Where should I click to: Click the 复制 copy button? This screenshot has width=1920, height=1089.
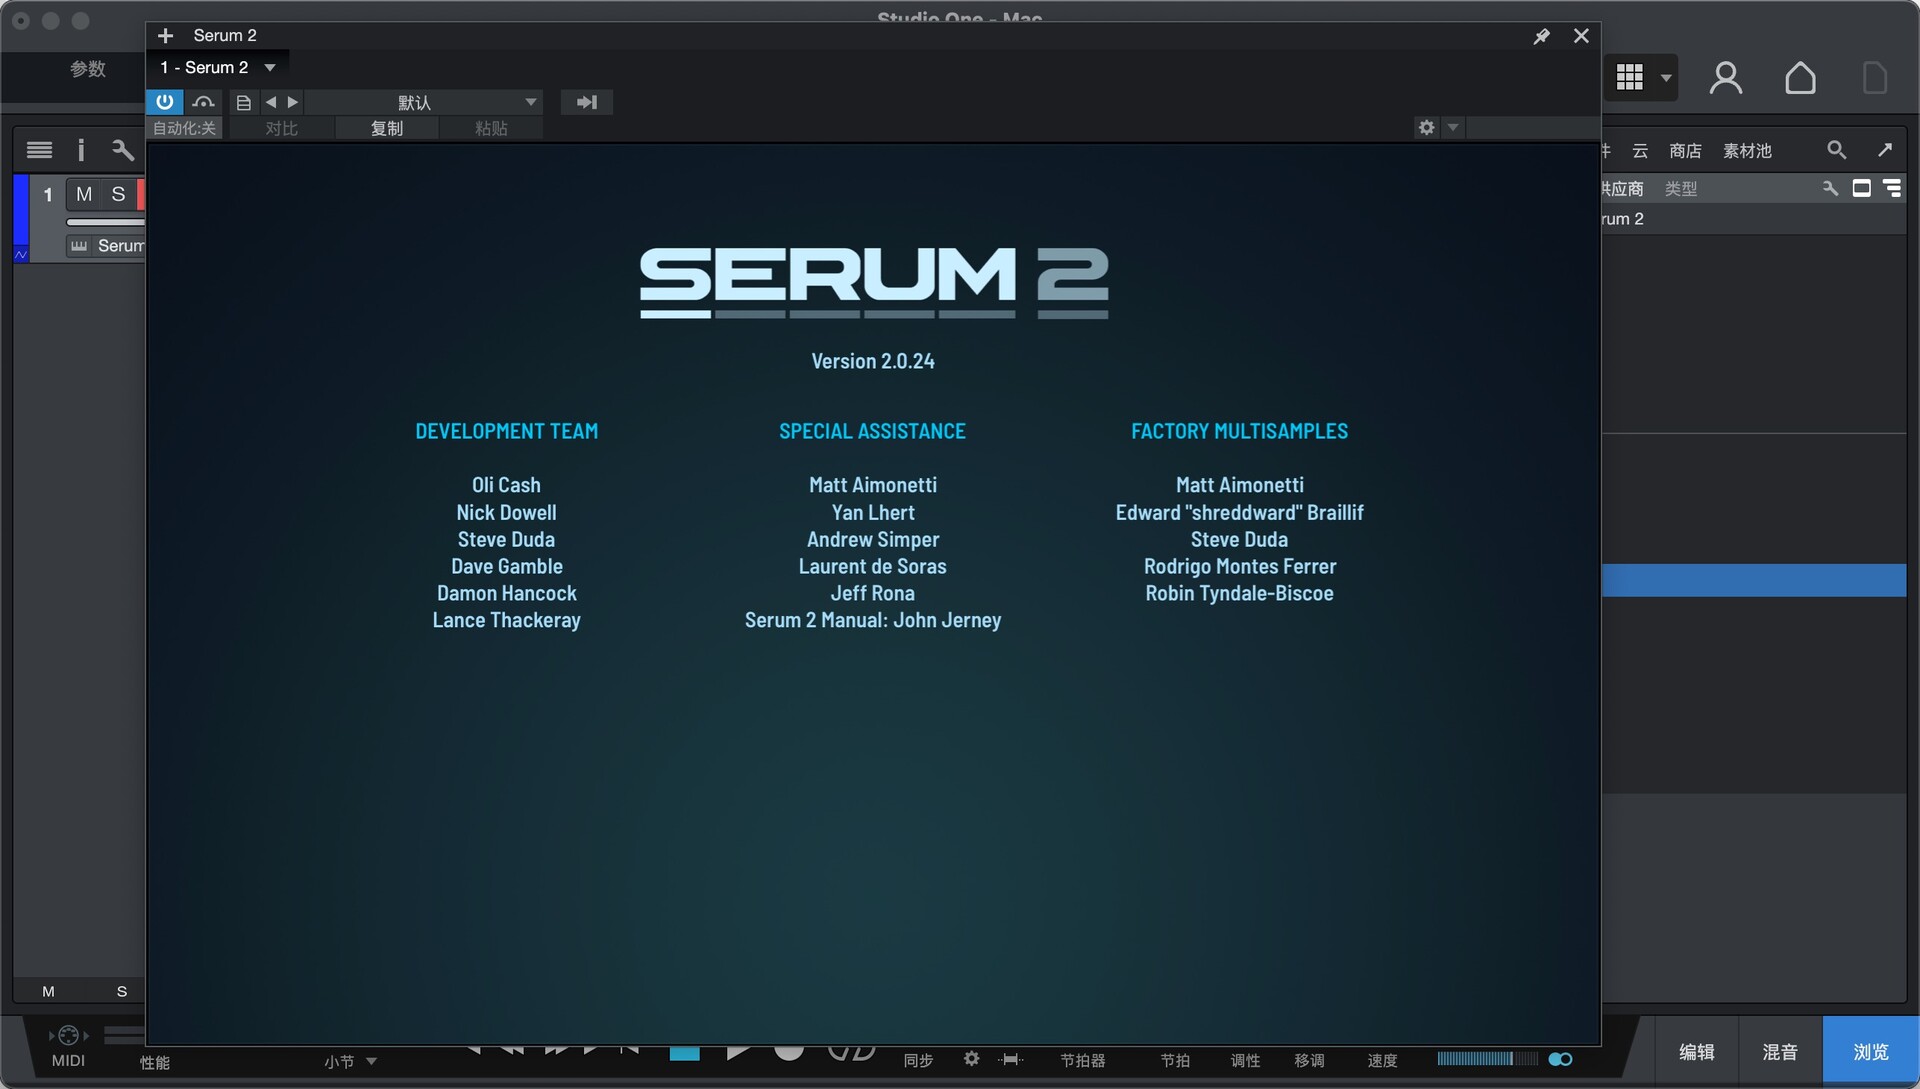click(387, 128)
